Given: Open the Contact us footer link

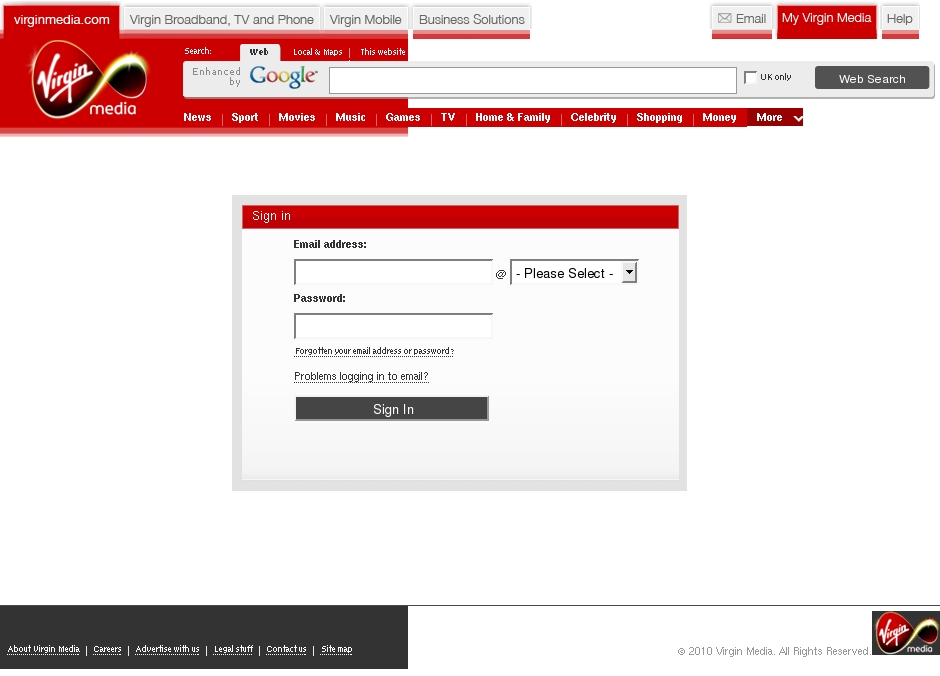Looking at the screenshot, I should (287, 649).
